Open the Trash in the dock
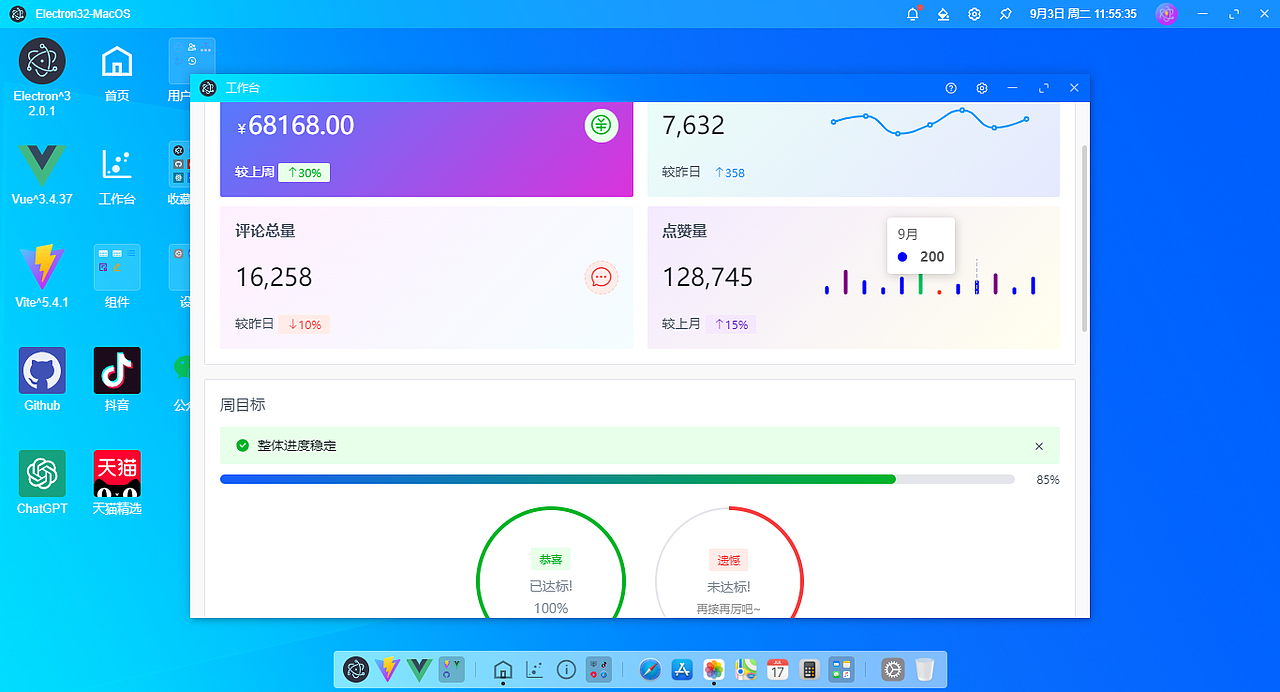Screen dimensions: 1280x692 [925, 669]
